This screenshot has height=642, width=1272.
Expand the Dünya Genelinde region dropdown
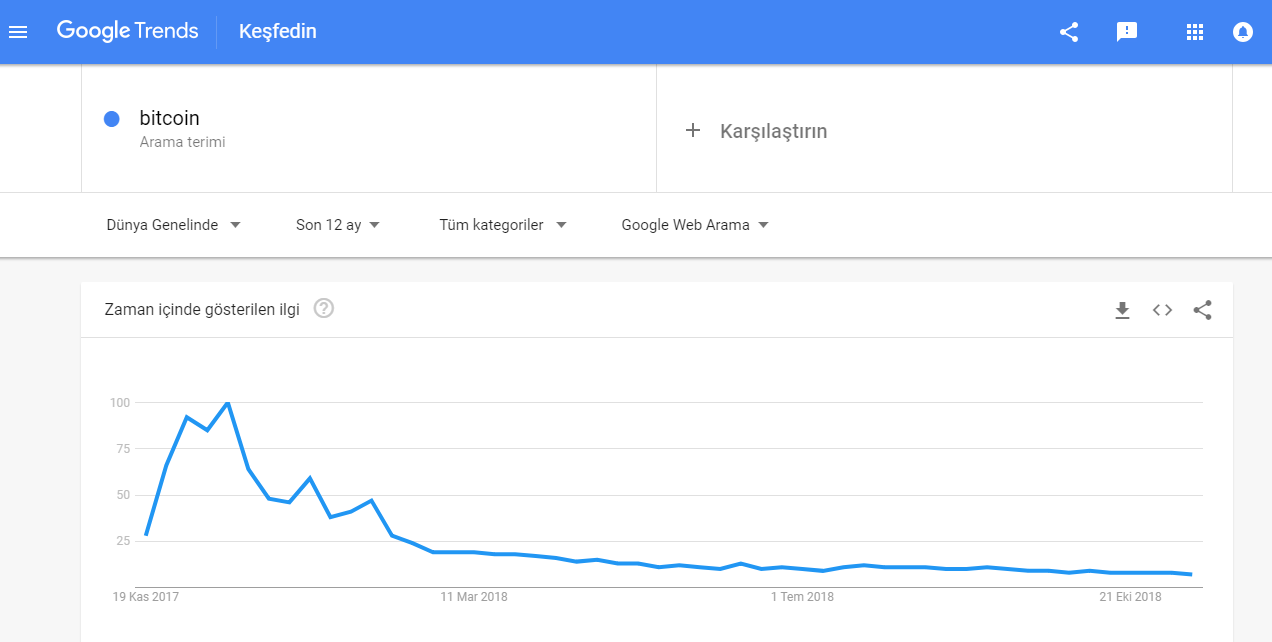(174, 225)
